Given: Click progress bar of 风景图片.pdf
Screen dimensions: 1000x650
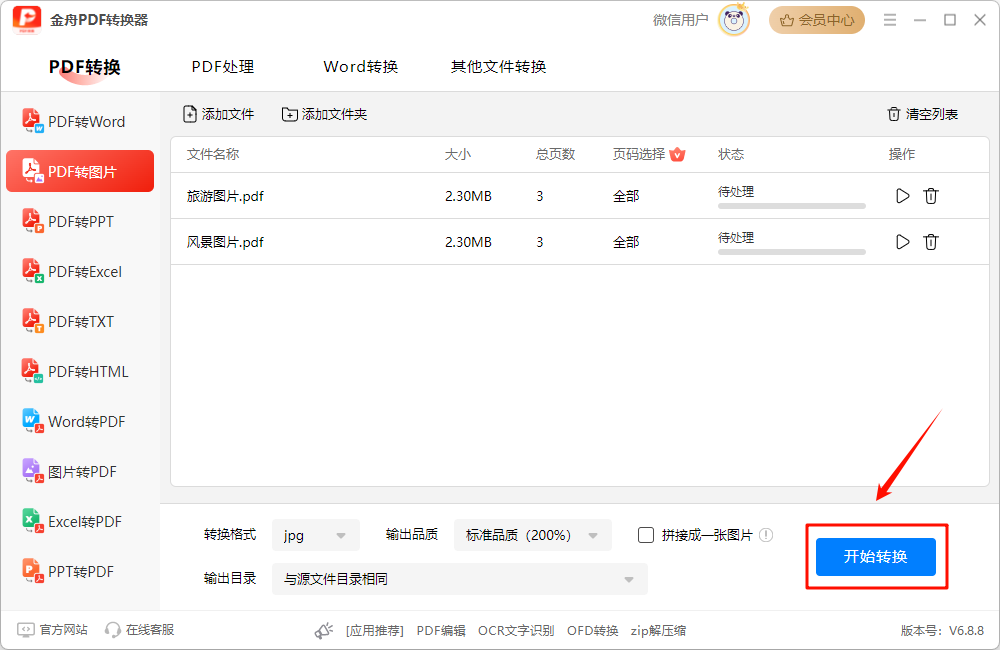Looking at the screenshot, I should point(791,252).
